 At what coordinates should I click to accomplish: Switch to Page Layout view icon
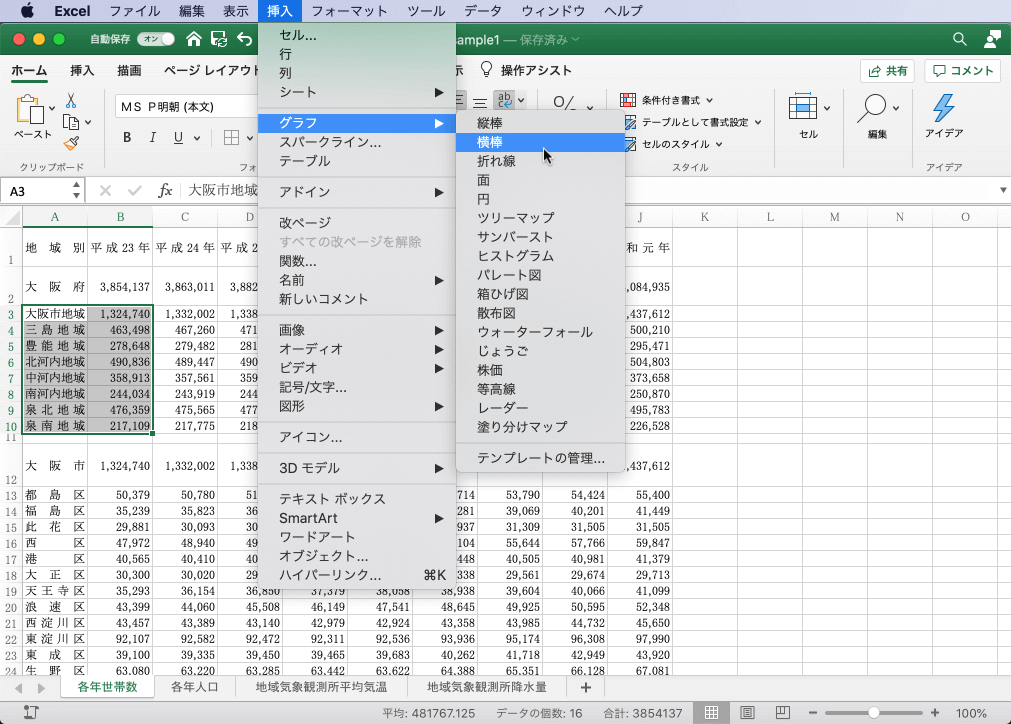coord(747,712)
